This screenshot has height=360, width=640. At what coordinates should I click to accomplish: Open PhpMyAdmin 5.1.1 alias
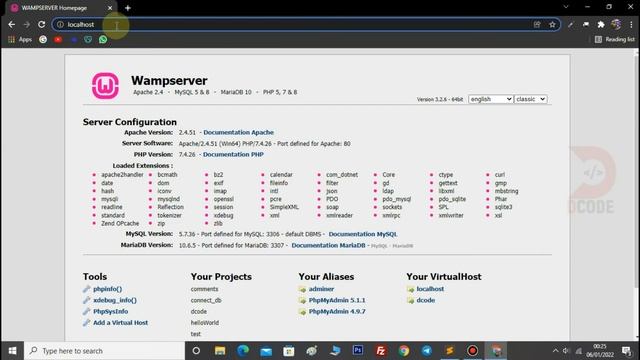tap(337, 300)
